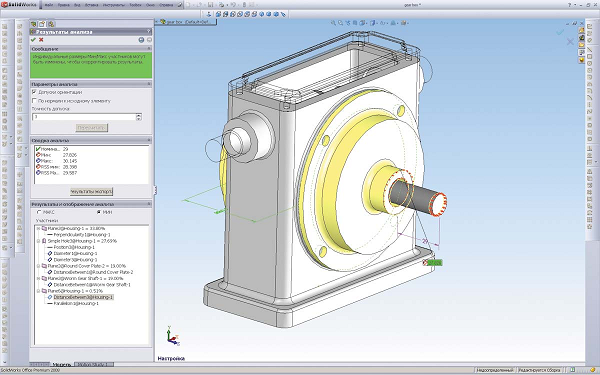Open the Toolbox menu

[x=135, y=5]
